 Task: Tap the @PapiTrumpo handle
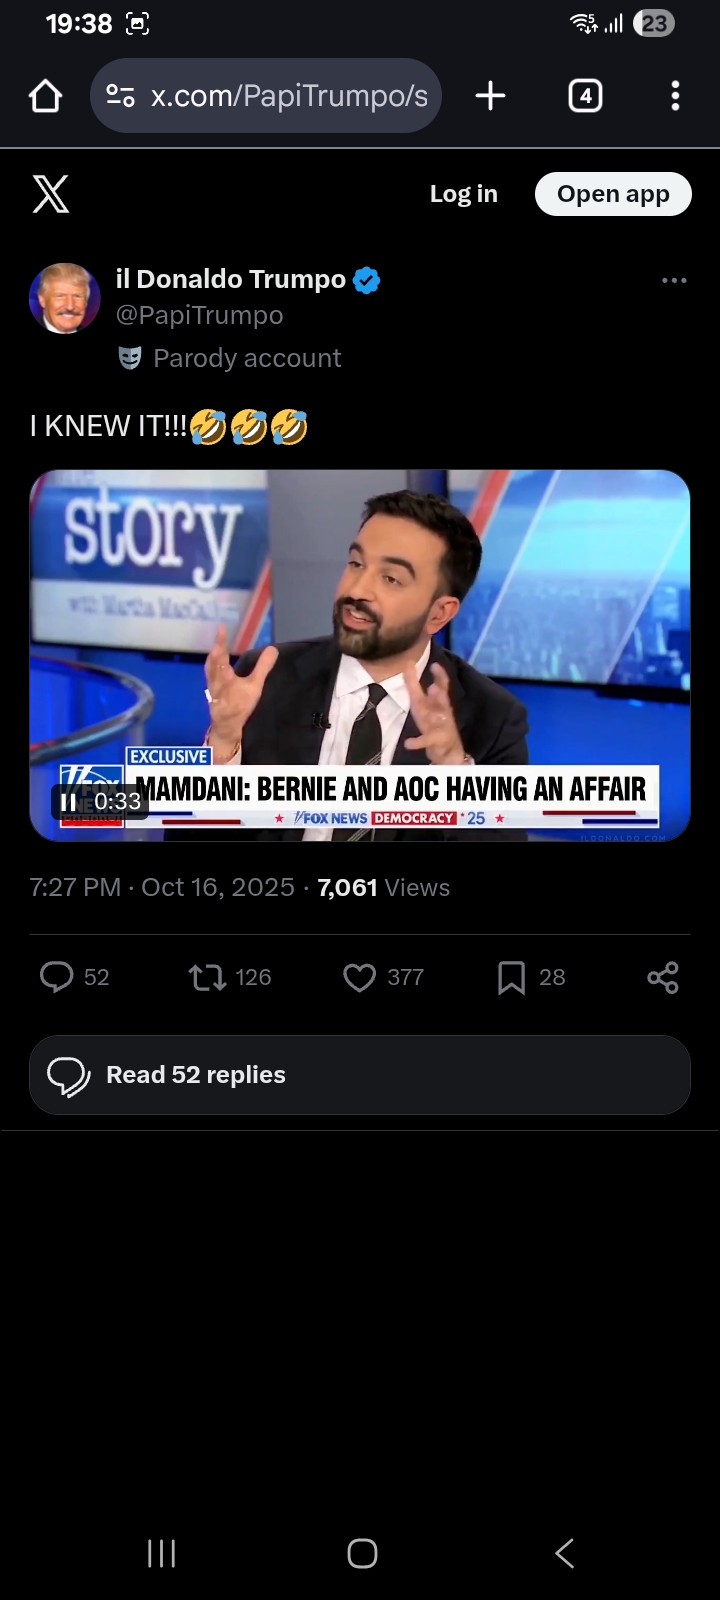click(199, 315)
